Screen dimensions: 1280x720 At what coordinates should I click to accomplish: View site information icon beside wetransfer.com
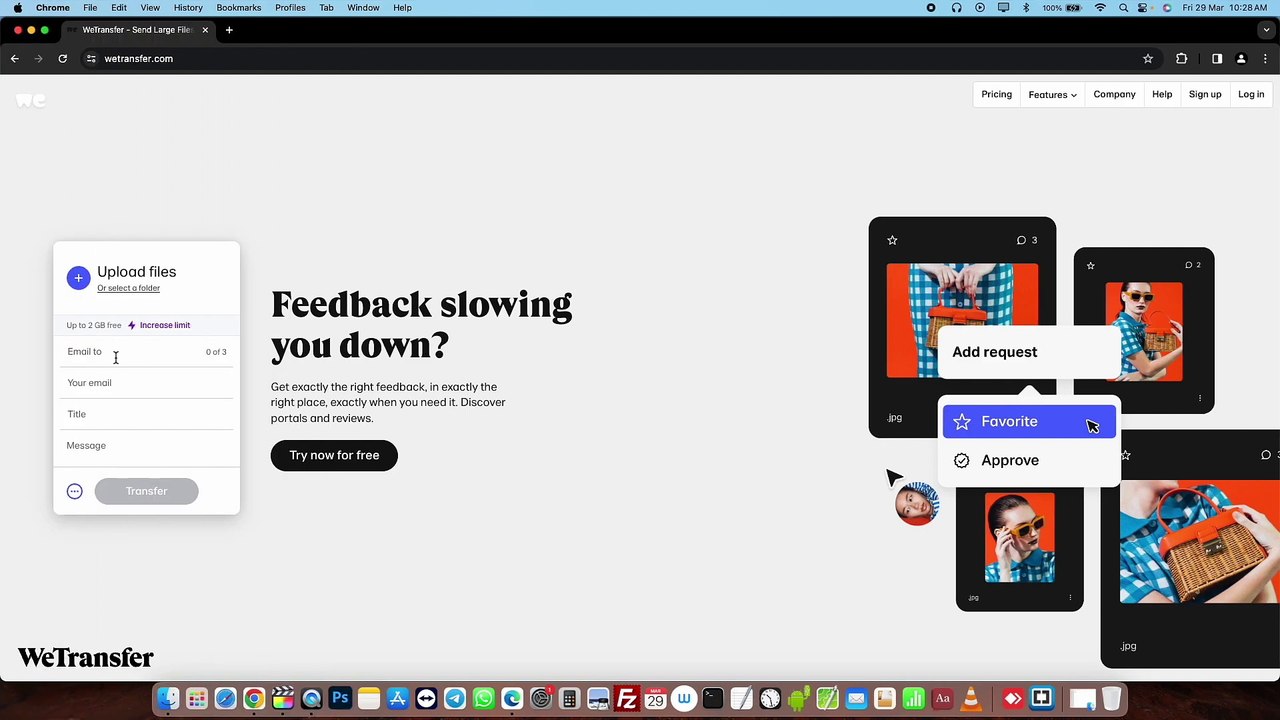pos(91,59)
